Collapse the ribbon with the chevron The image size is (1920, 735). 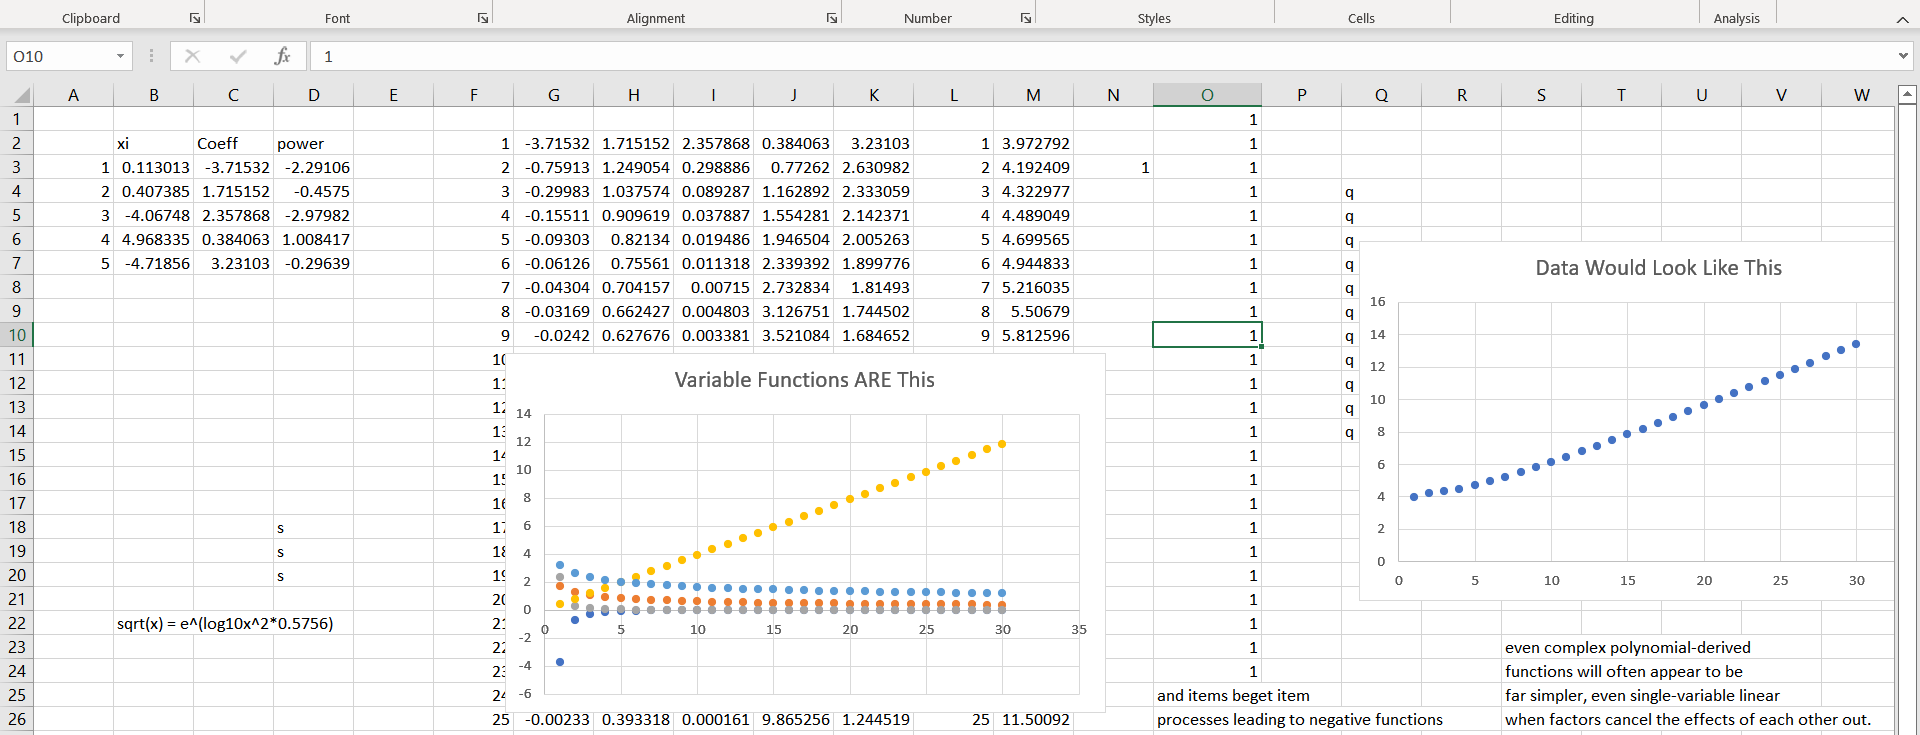[x=1902, y=19]
